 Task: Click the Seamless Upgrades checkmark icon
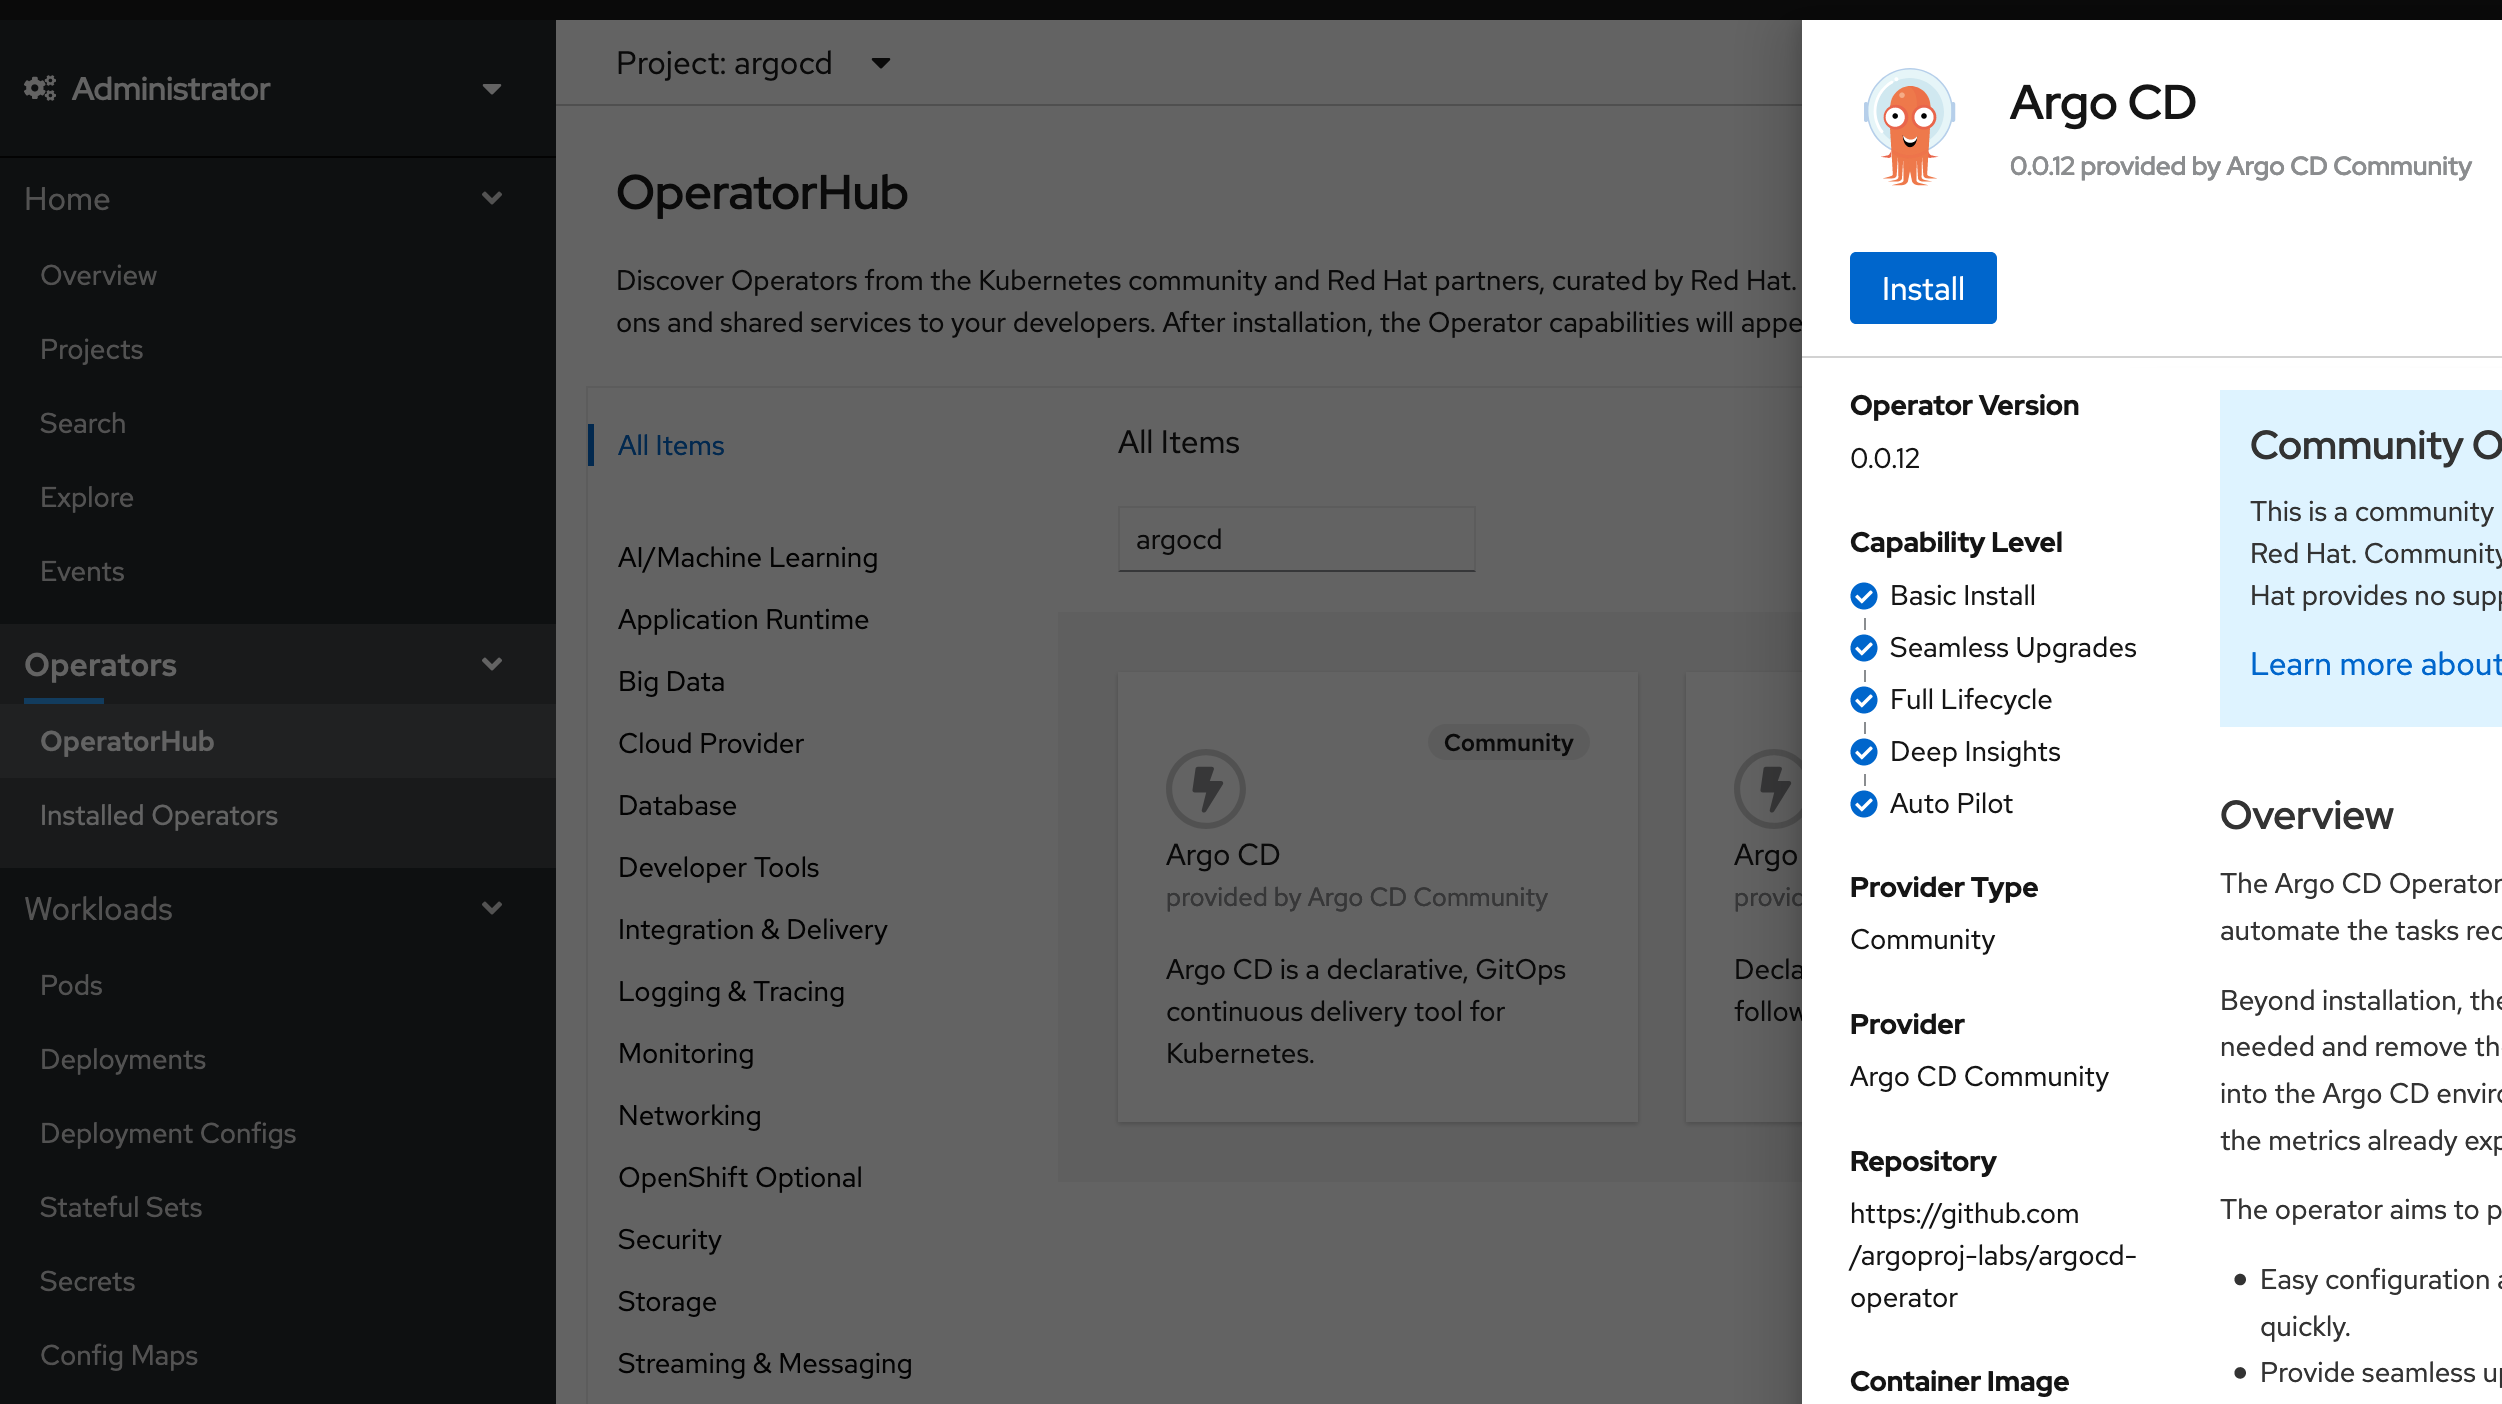click(x=1864, y=648)
